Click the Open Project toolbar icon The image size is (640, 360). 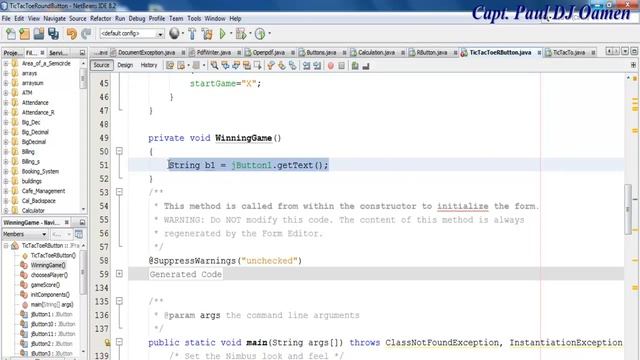point(39,34)
